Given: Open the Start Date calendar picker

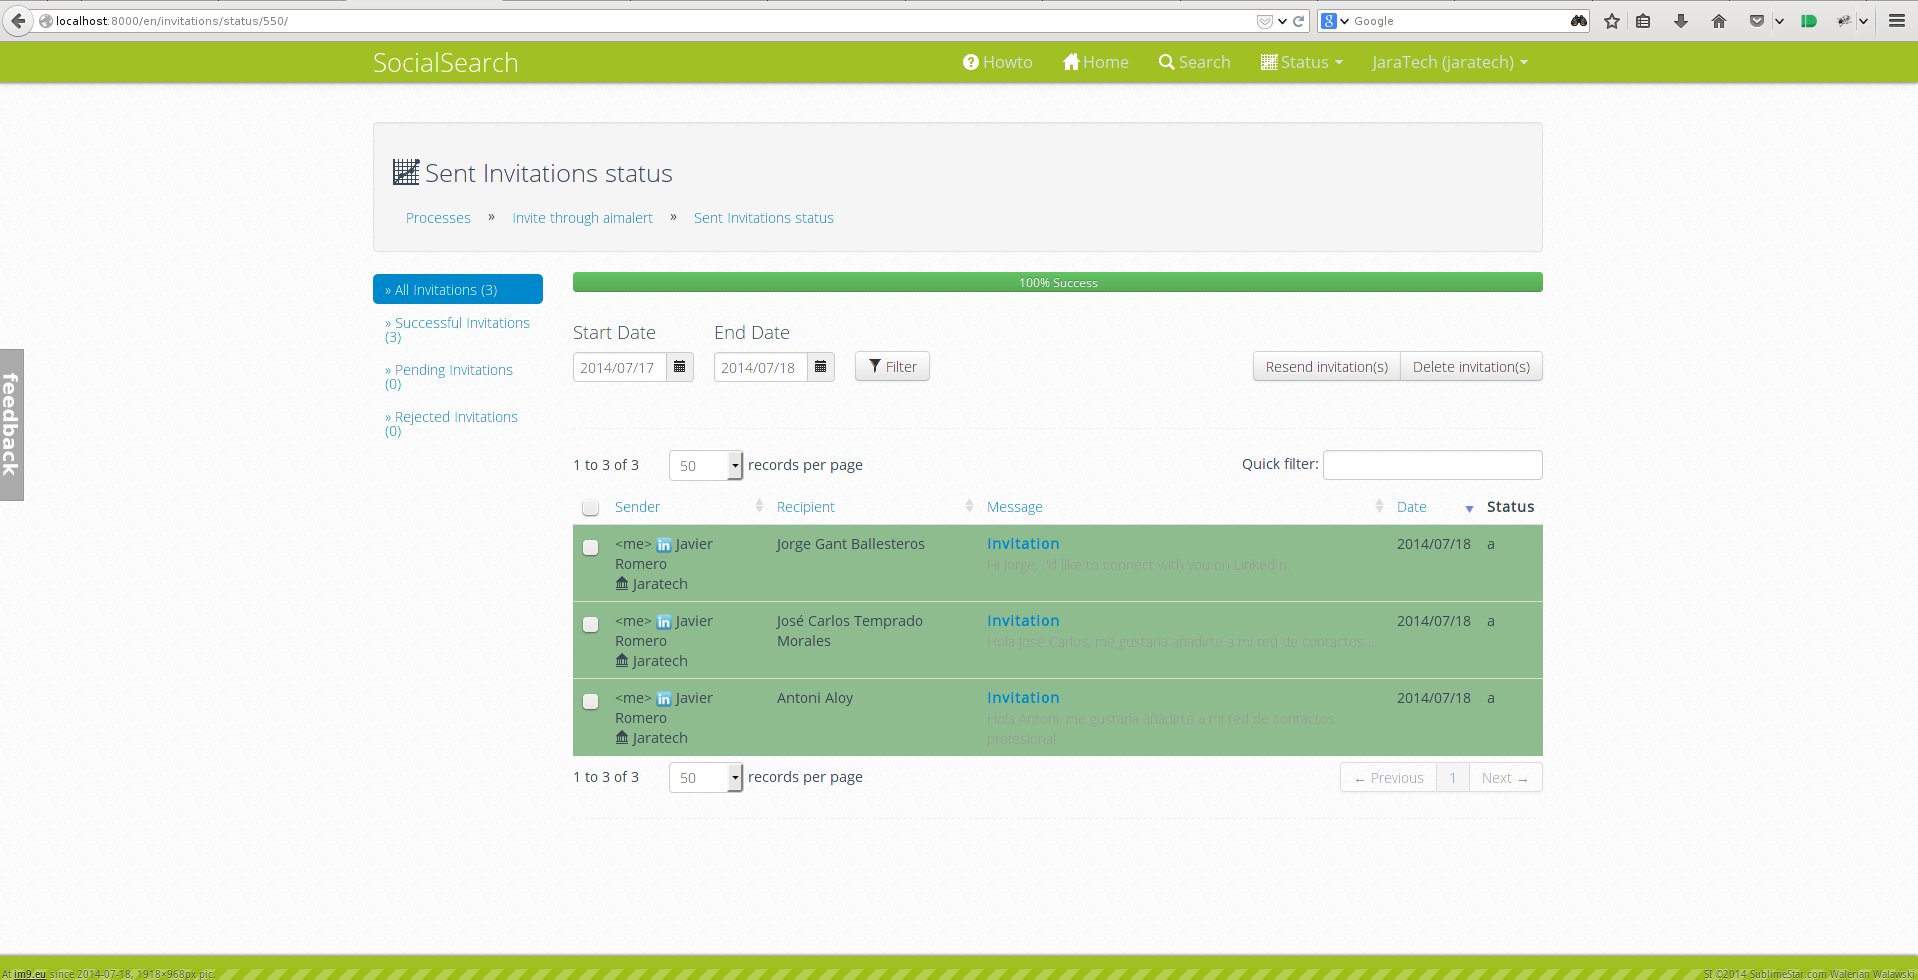Looking at the screenshot, I should click(x=679, y=367).
